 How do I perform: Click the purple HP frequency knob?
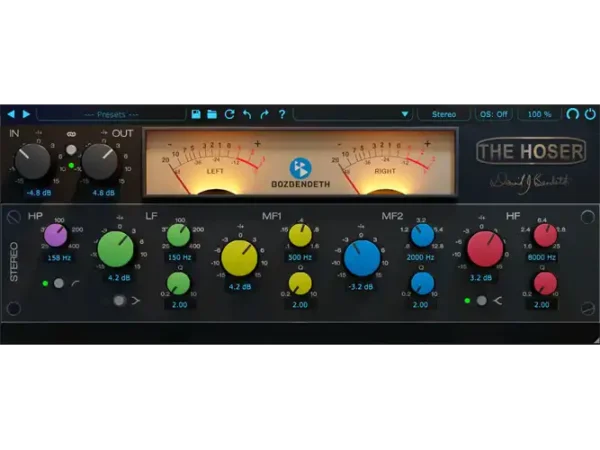[x=55, y=236]
